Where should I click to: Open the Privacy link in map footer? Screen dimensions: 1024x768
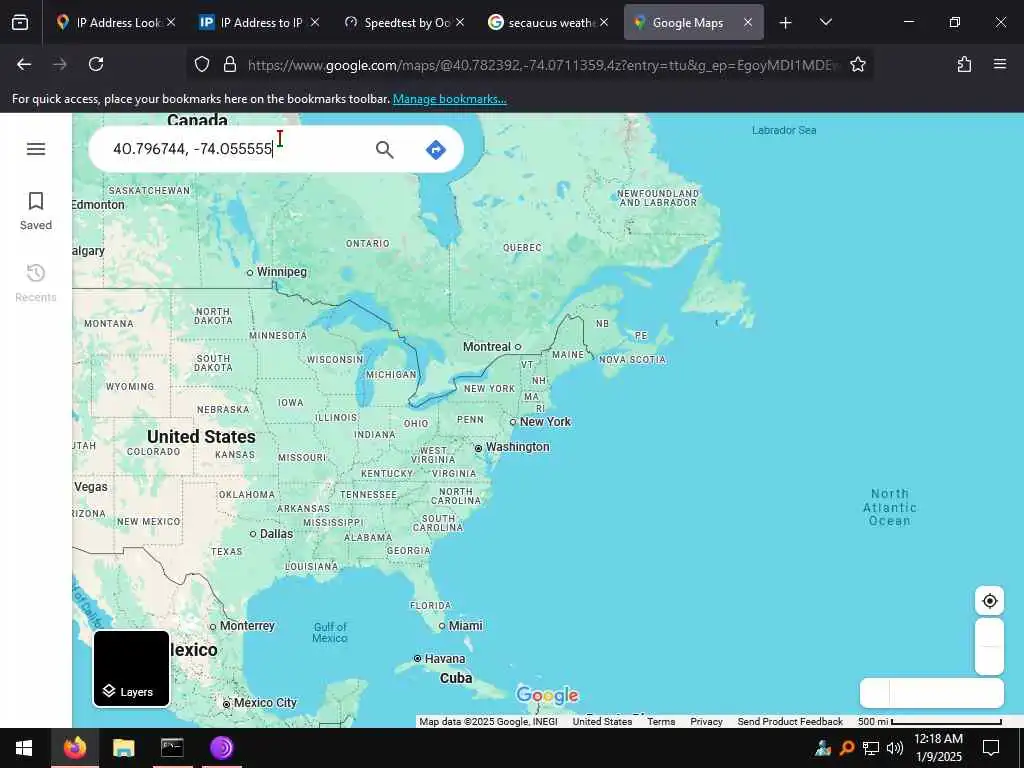(706, 722)
